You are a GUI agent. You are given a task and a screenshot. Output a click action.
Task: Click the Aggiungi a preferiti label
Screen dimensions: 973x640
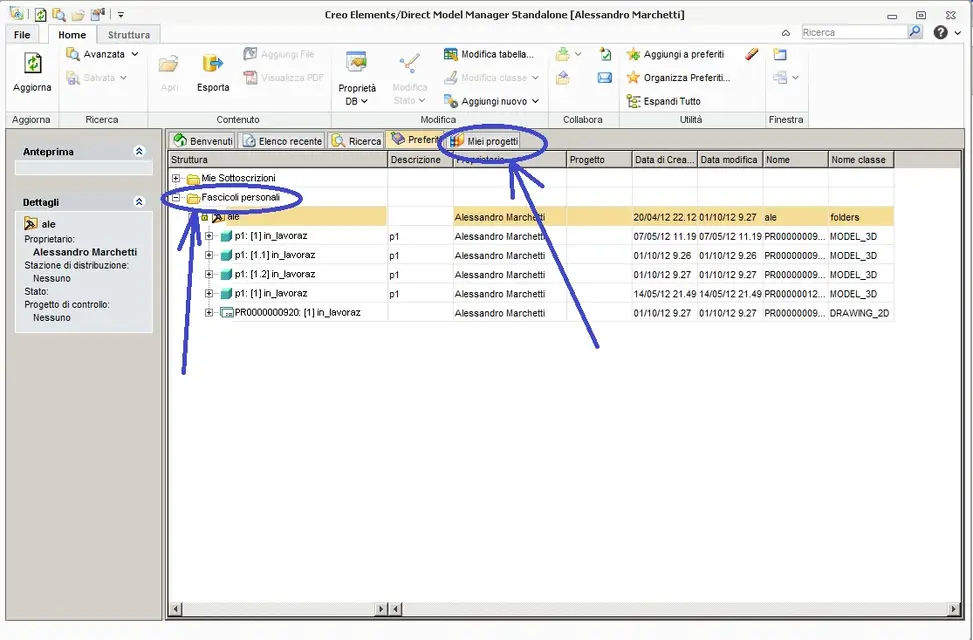point(684,54)
